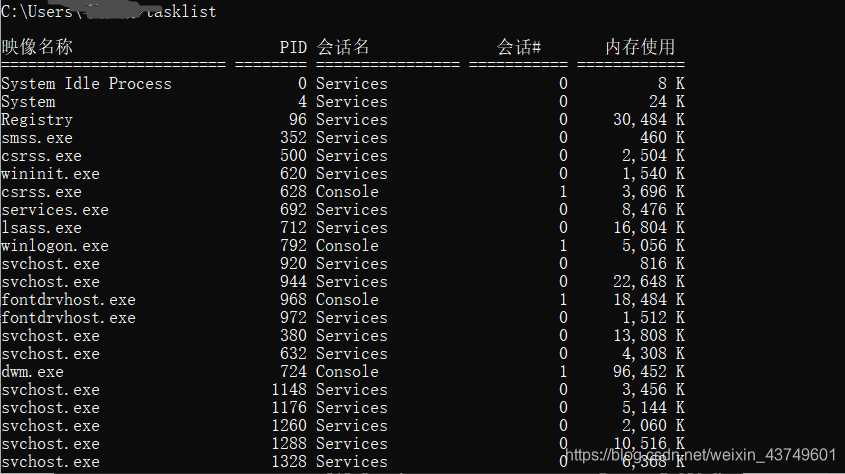The height and width of the screenshot is (474, 845).
Task: Click Console session name for PID 628
Action: (347, 191)
